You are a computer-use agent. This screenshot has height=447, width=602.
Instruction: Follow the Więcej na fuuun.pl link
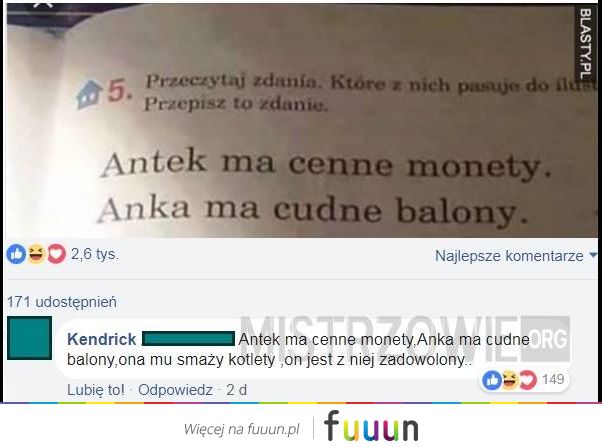pyautogui.click(x=241, y=429)
